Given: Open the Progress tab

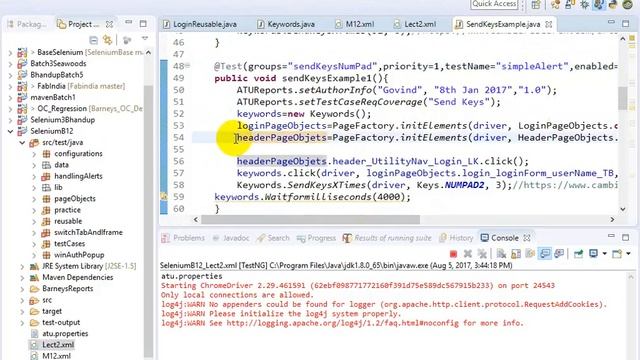Looking at the screenshot, I should pyautogui.click(x=316, y=238).
